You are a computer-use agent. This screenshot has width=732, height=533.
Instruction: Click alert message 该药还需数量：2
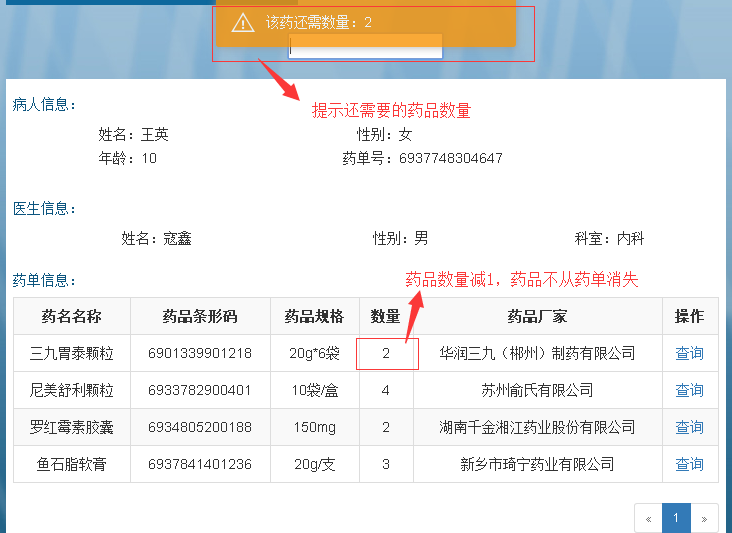319,22
